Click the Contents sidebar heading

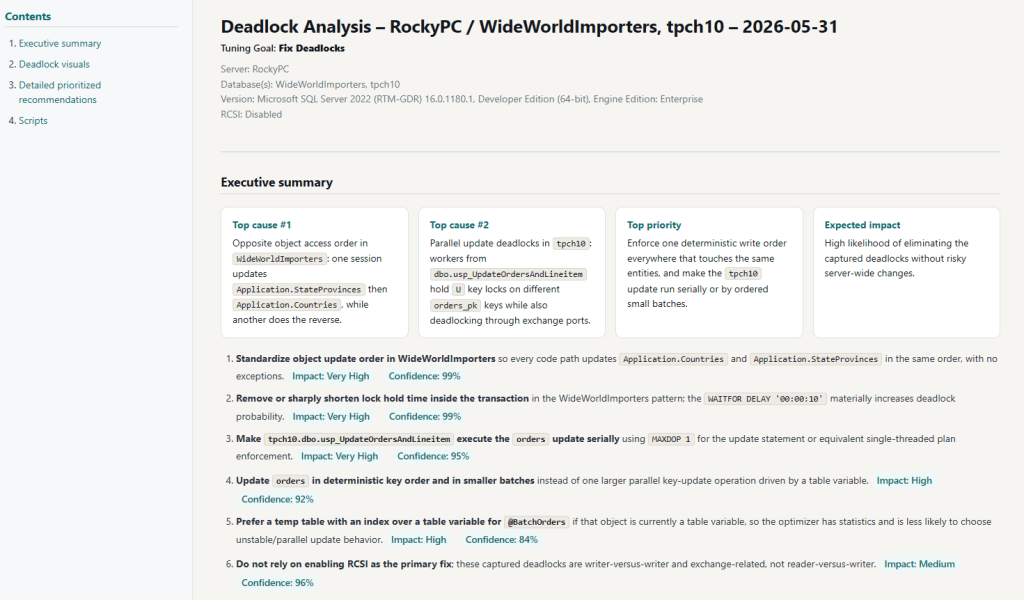(x=28, y=16)
